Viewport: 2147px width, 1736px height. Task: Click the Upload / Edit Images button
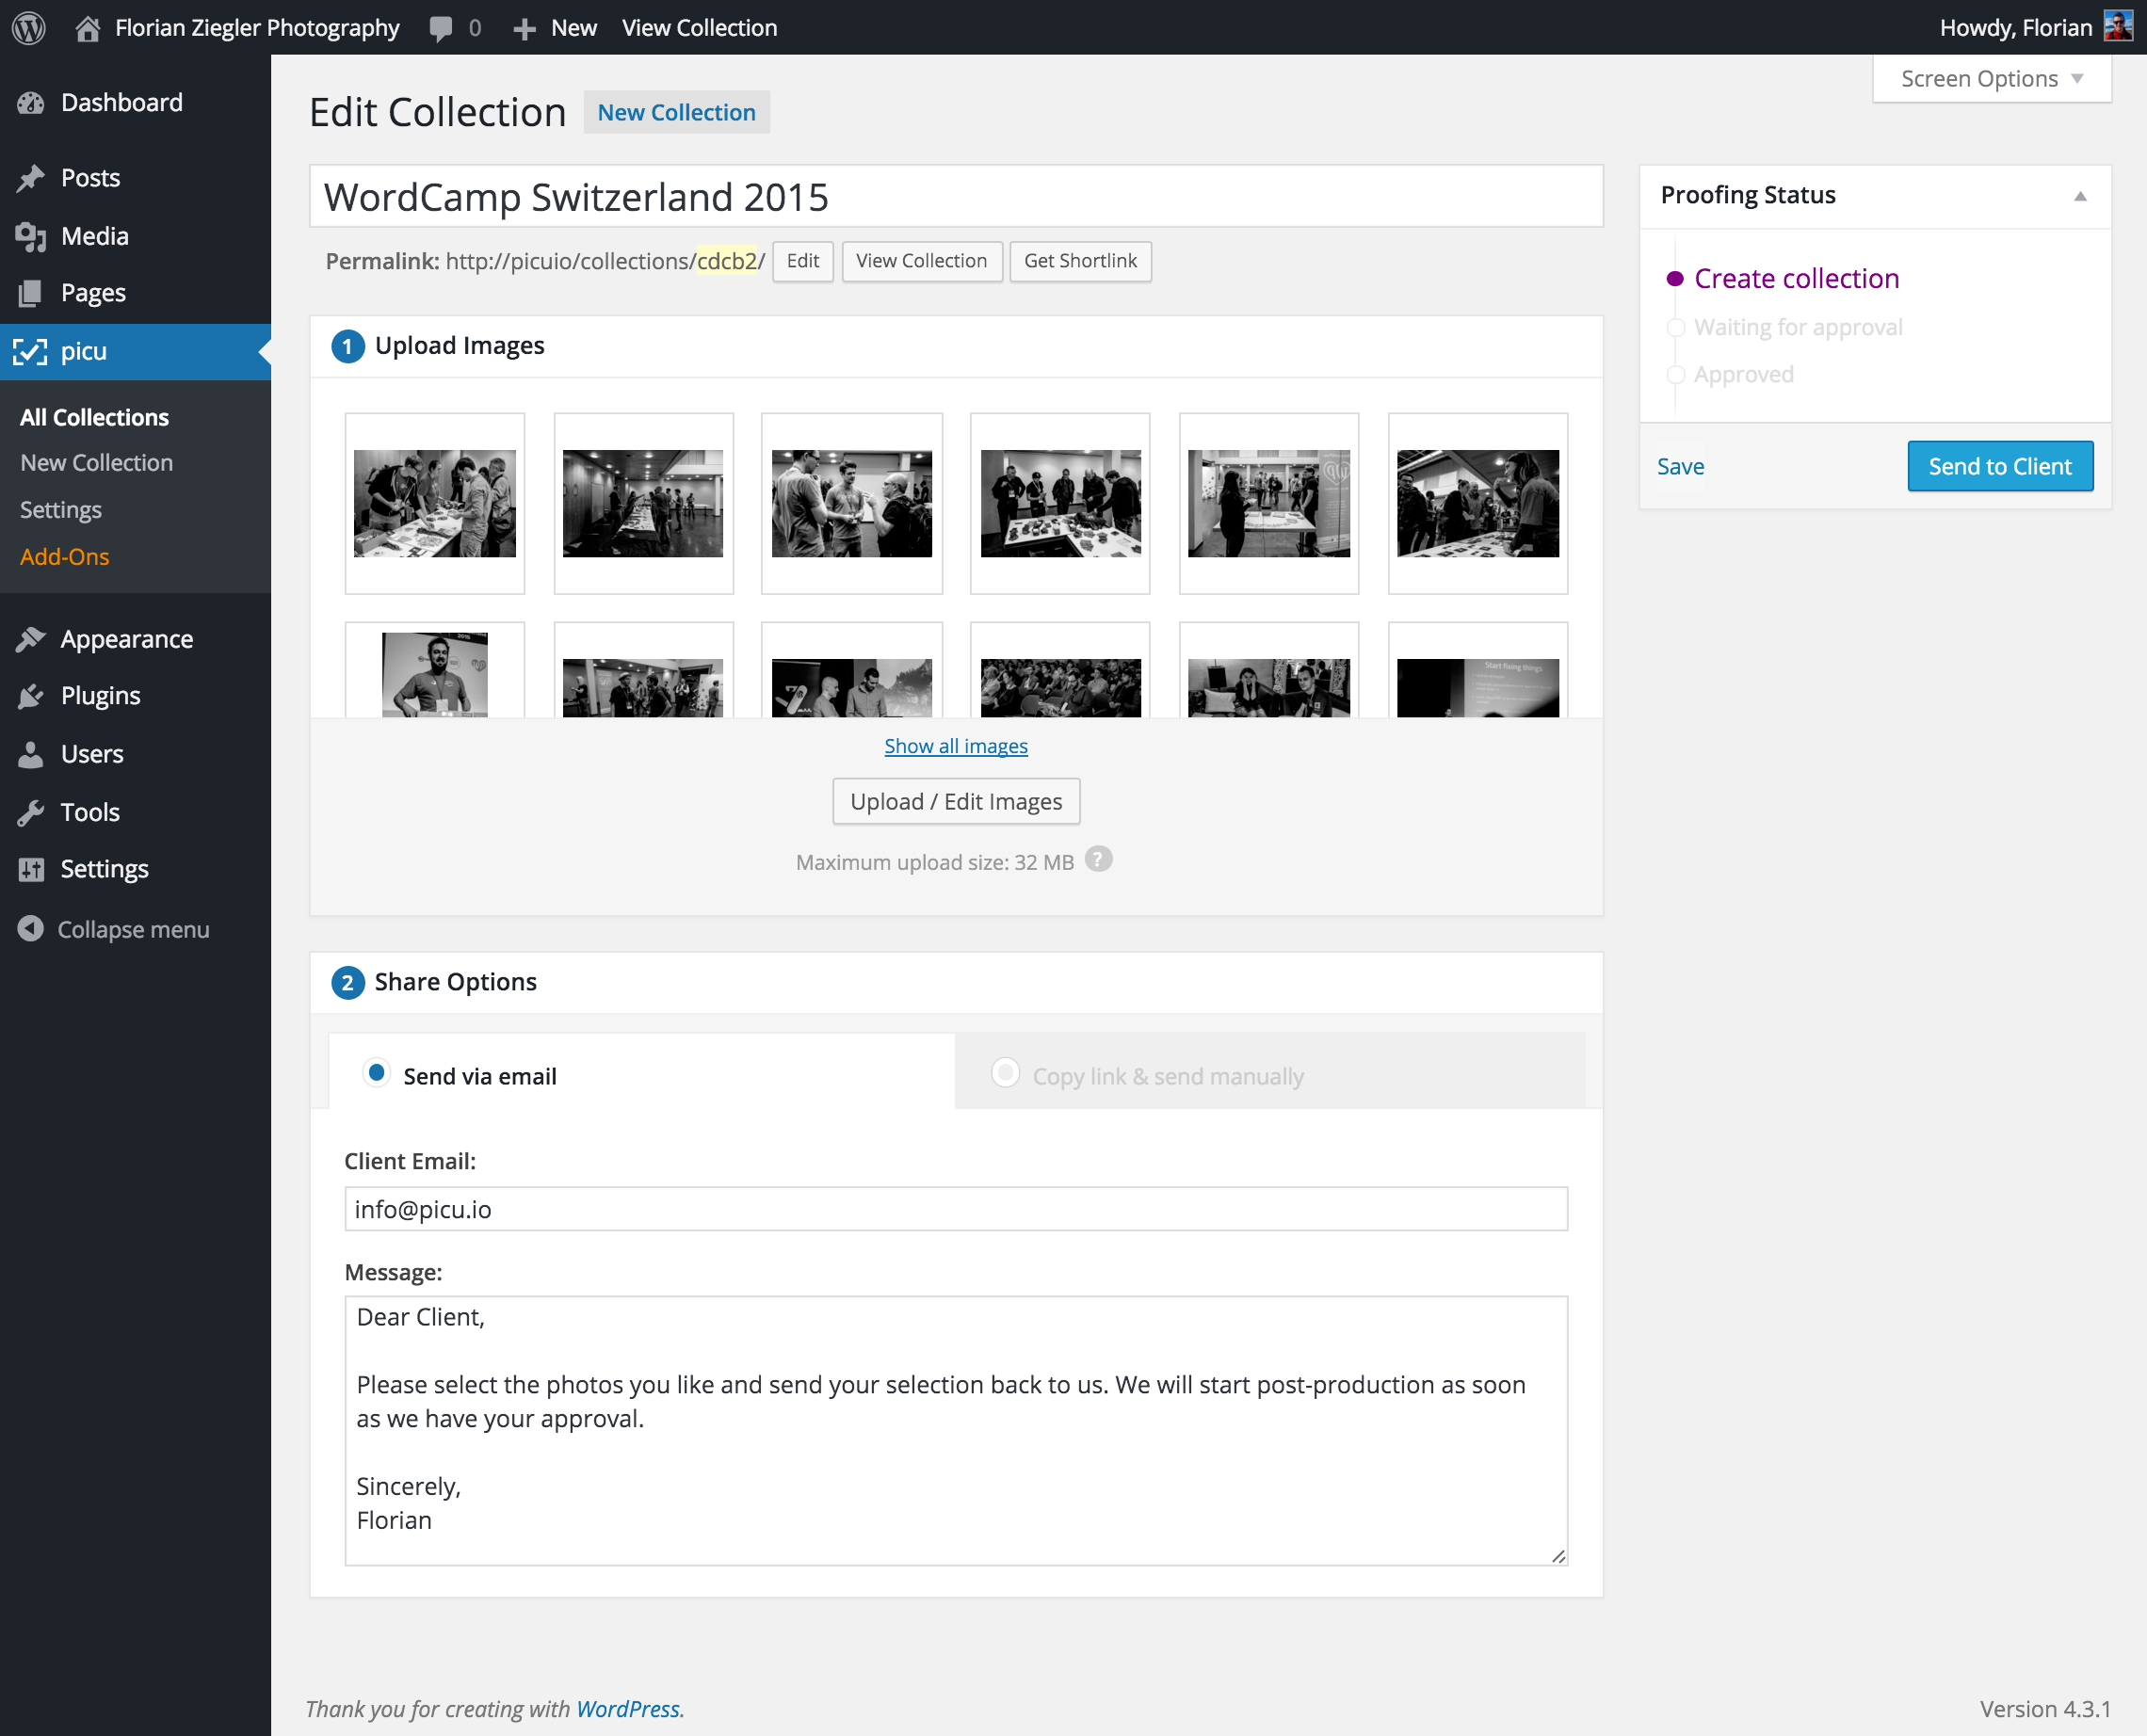pos(956,801)
